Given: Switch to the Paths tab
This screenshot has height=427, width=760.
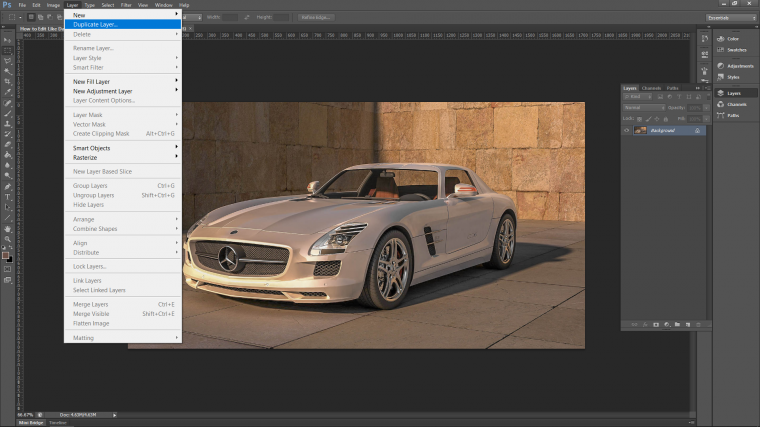Looking at the screenshot, I should tap(672, 88).
